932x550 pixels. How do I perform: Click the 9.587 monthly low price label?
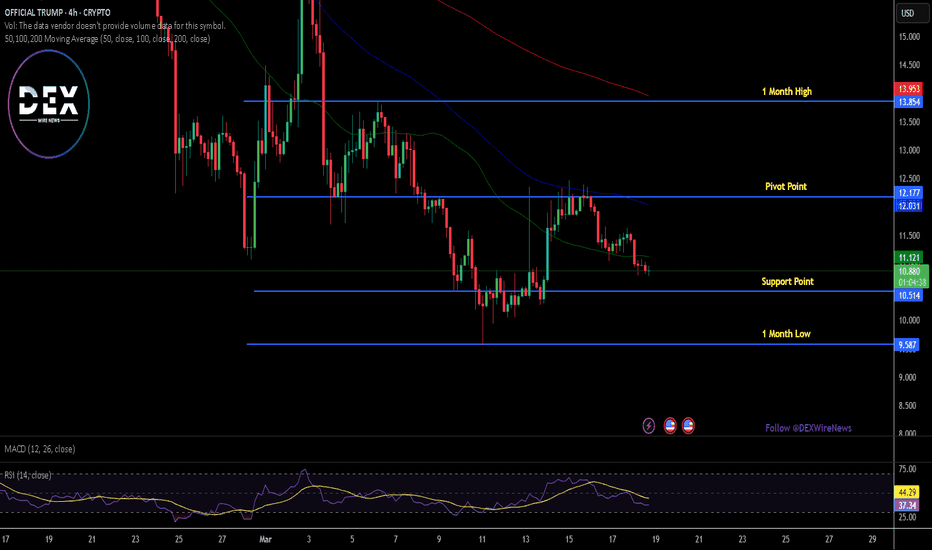pyautogui.click(x=906, y=345)
